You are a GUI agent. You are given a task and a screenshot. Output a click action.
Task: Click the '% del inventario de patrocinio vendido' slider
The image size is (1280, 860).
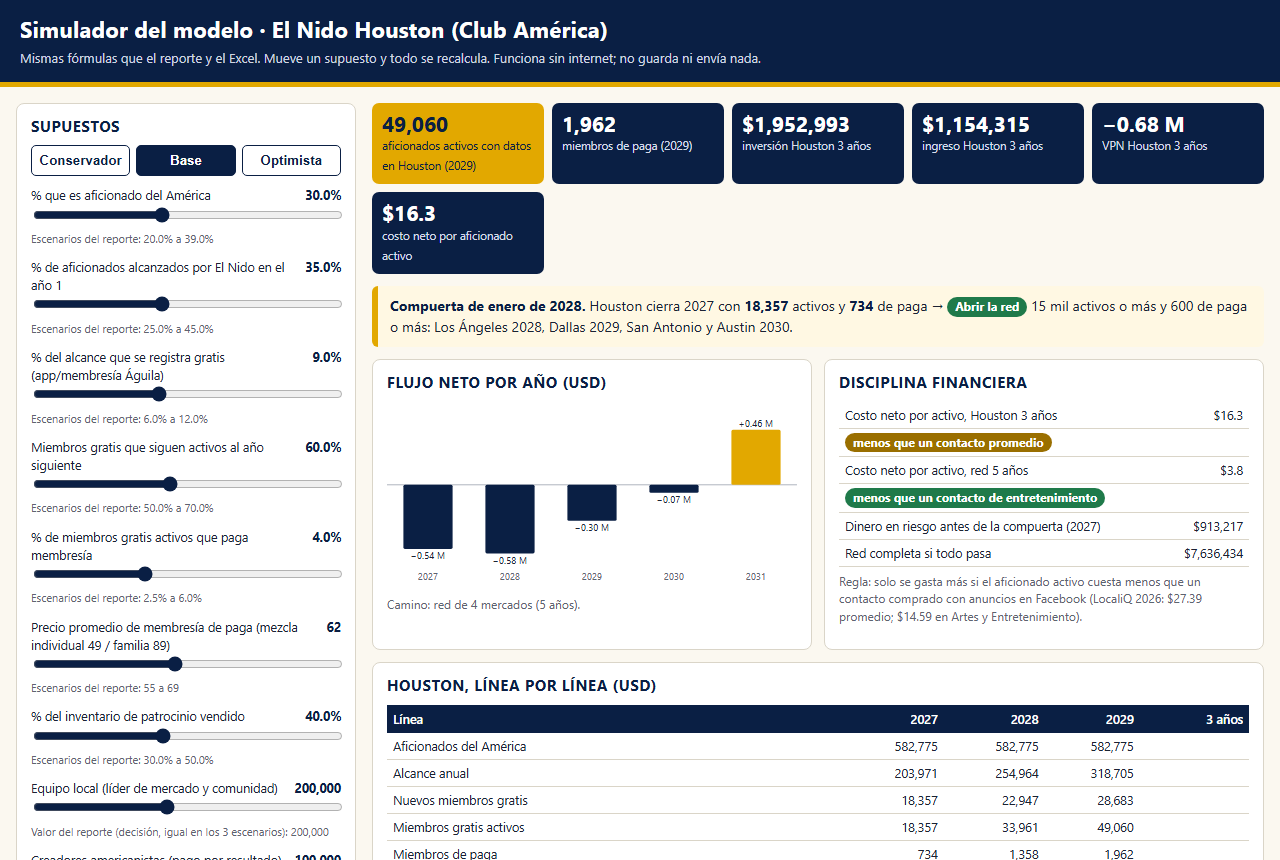(x=187, y=736)
